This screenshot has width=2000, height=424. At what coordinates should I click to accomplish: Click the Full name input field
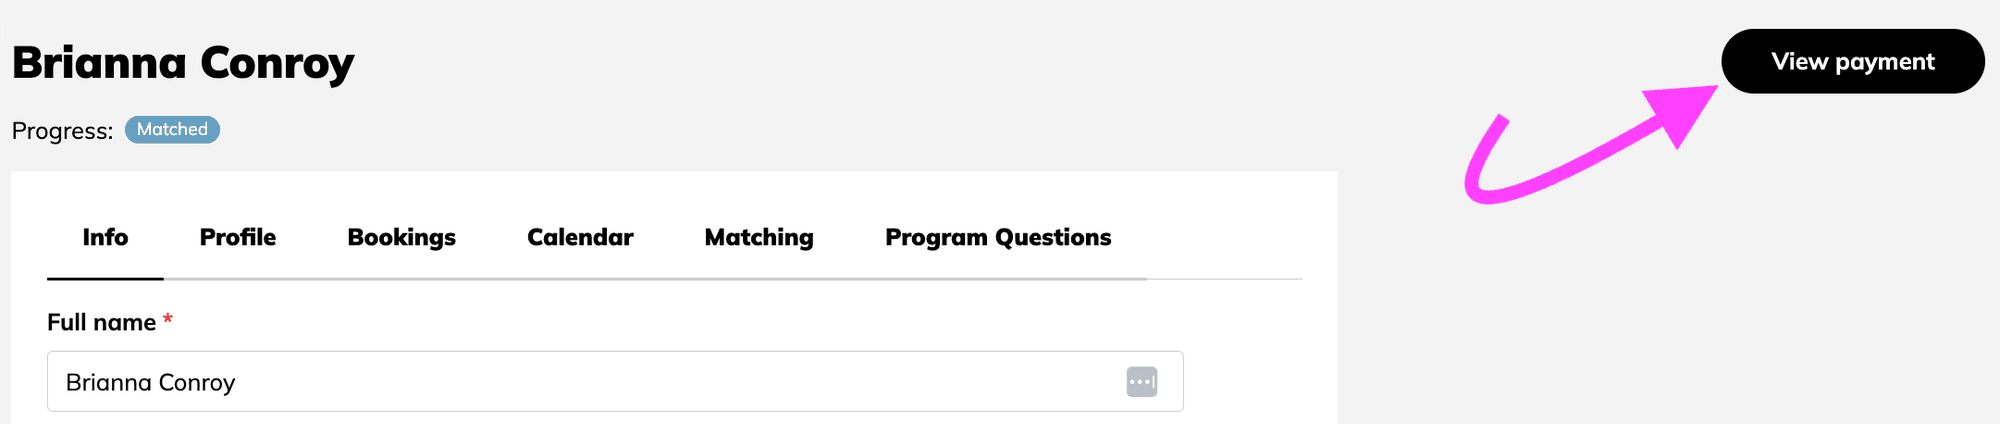click(x=580, y=382)
